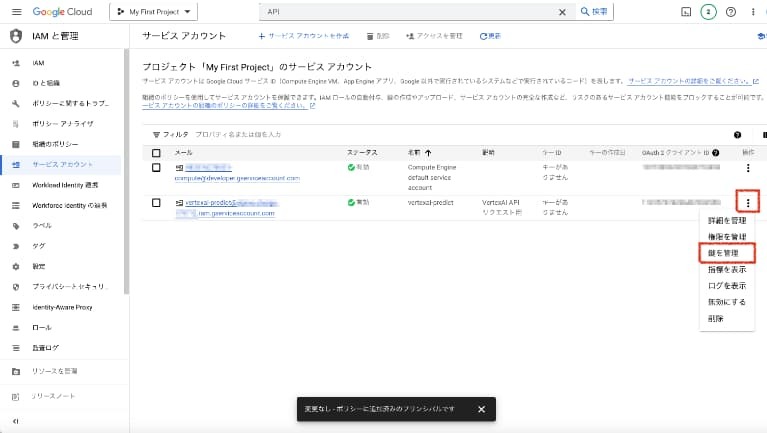Click サービス アカウントを作成 button
This screenshot has width=767, height=433.
point(303,35)
